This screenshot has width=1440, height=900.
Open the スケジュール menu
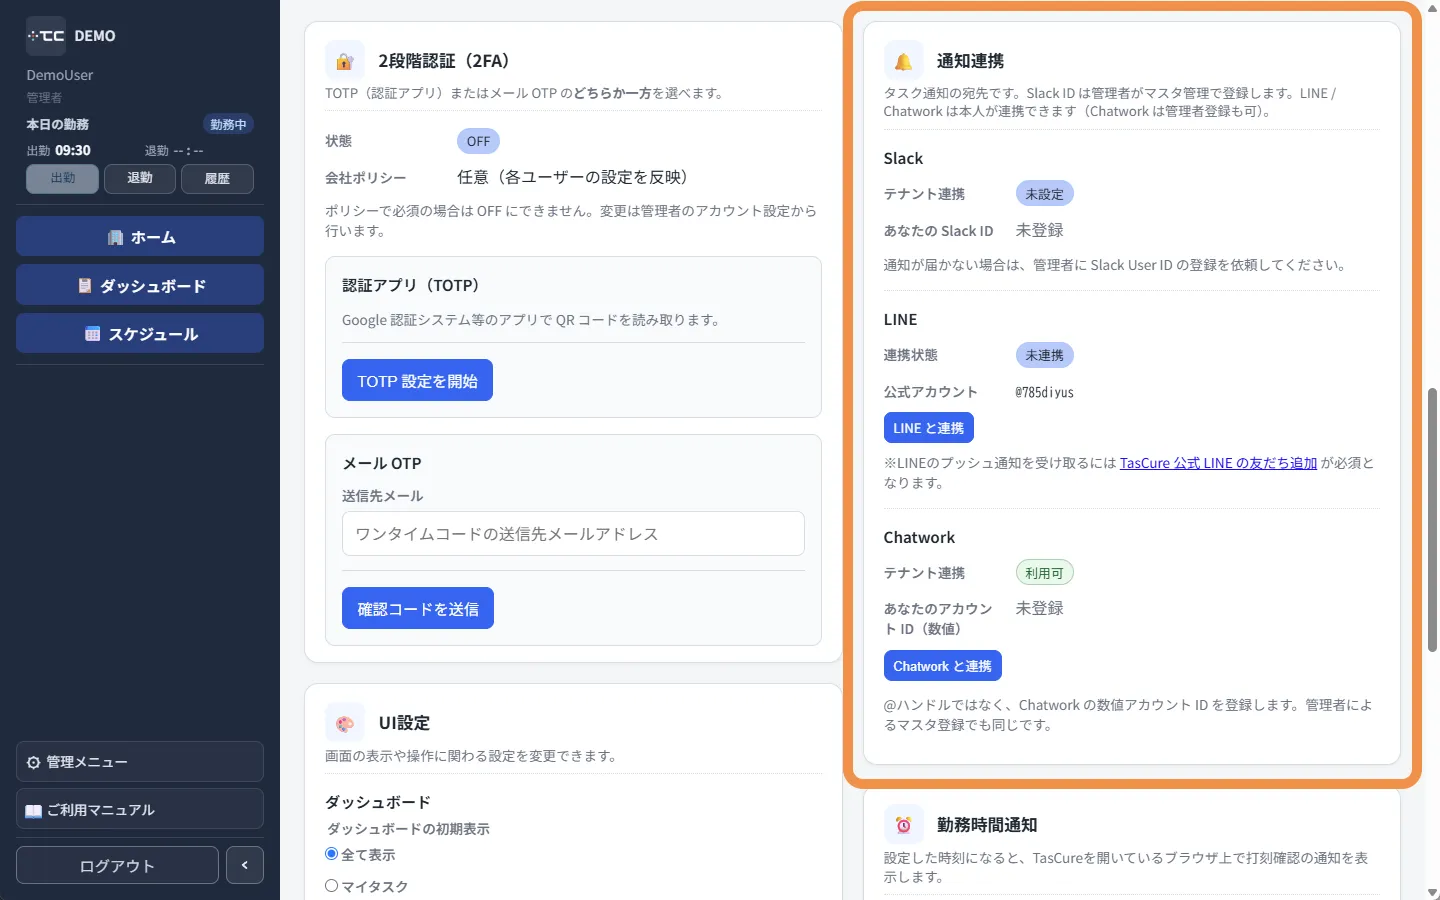pyautogui.click(x=140, y=333)
